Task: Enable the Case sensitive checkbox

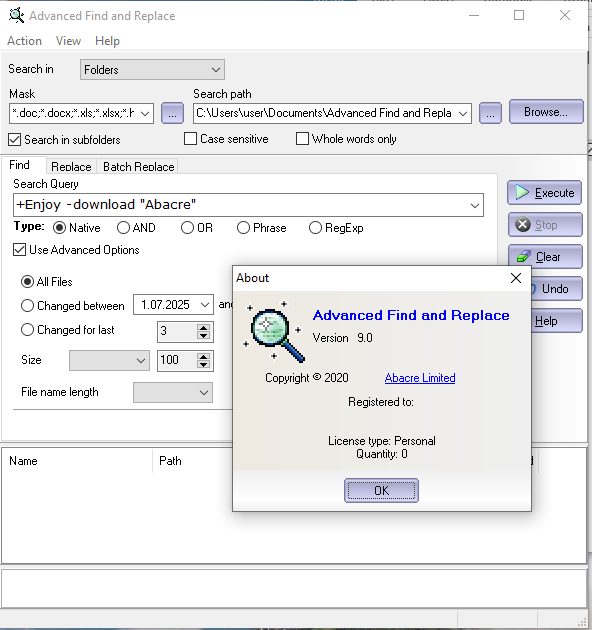Action: [190, 139]
